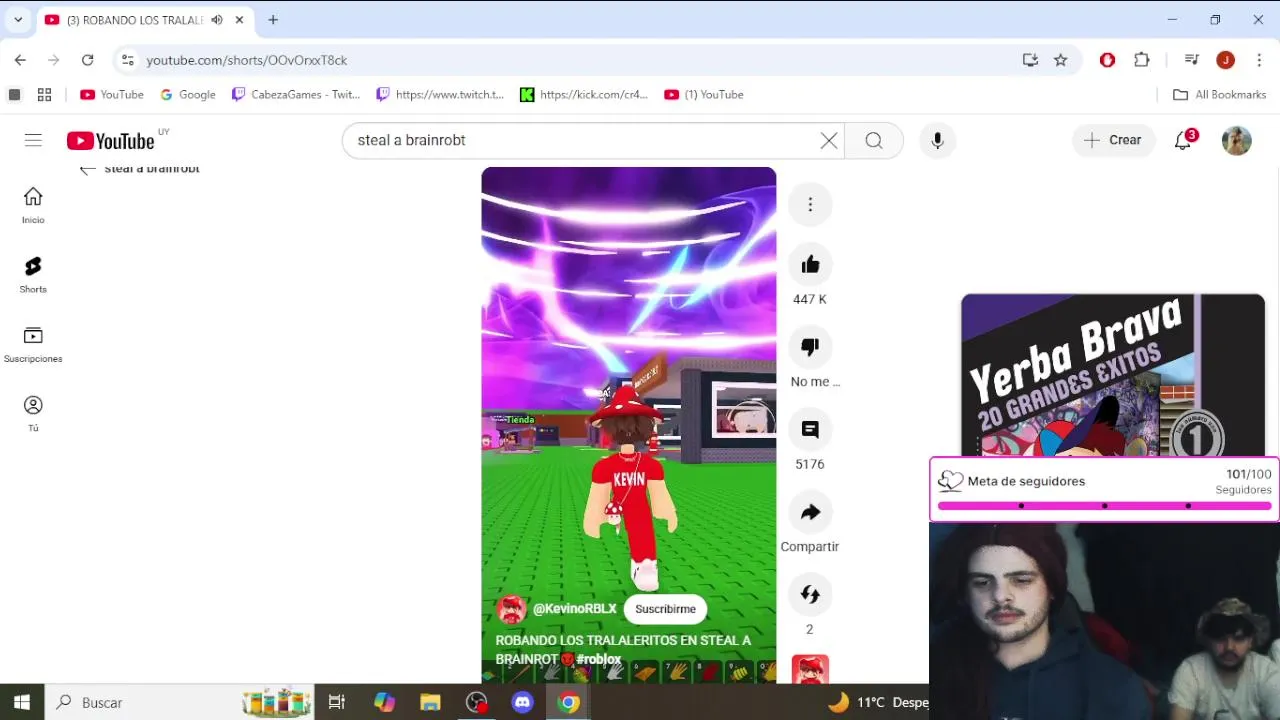Open the Short's three-dot options menu
1280x720 pixels.
tap(810, 205)
